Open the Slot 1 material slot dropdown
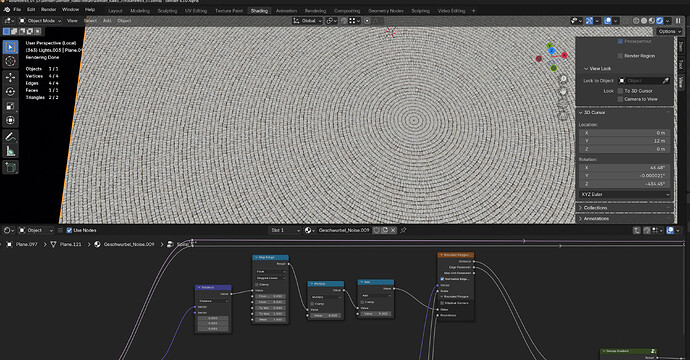The width and height of the screenshot is (690, 360). 285,230
